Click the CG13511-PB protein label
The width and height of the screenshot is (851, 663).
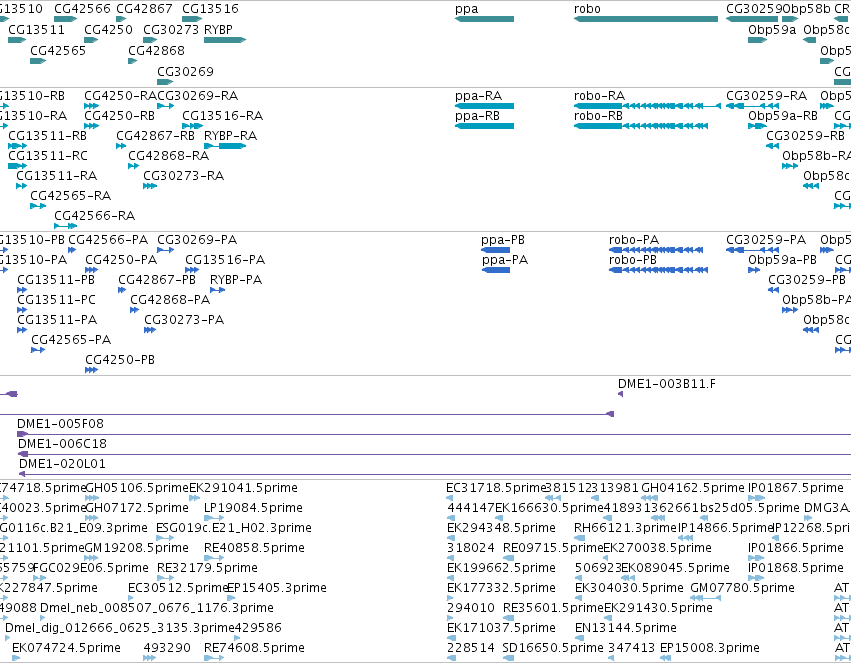(x=56, y=280)
